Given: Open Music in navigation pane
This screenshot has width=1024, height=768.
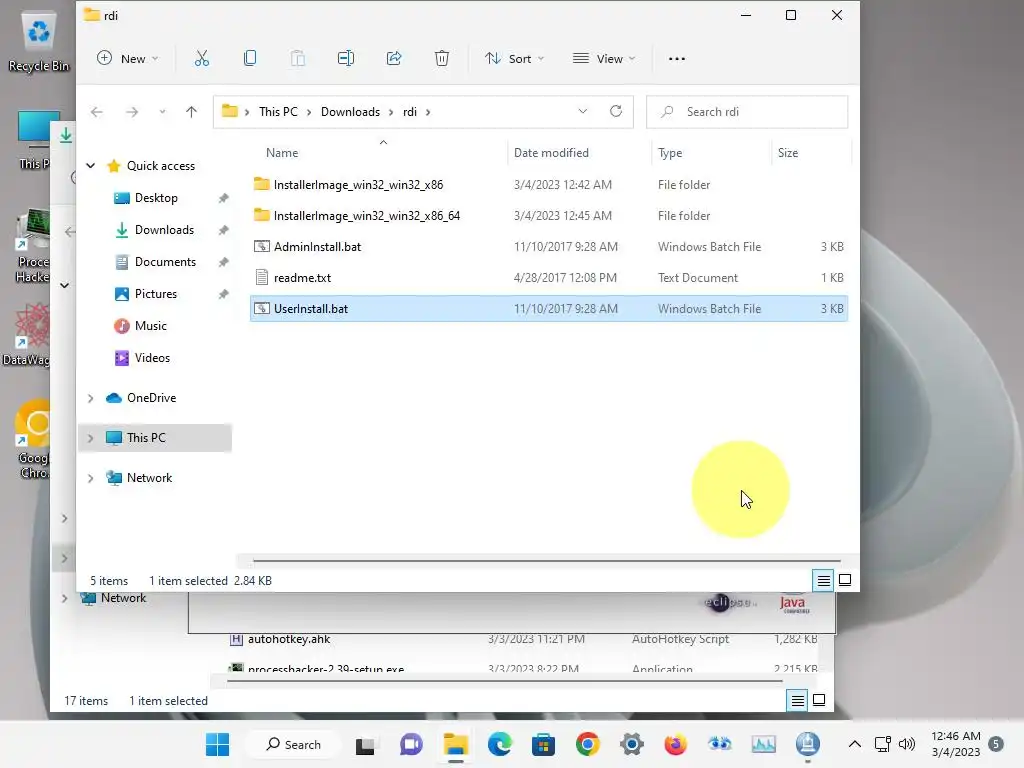Looking at the screenshot, I should click(x=150, y=326).
